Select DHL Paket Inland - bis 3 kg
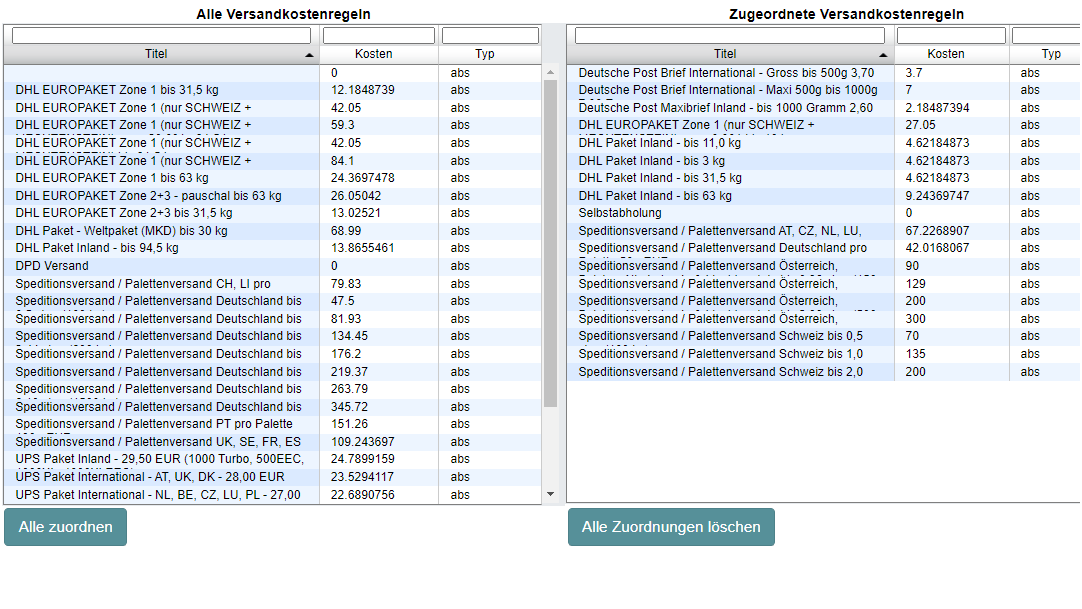This screenshot has height=609, width=1082. click(x=823, y=161)
